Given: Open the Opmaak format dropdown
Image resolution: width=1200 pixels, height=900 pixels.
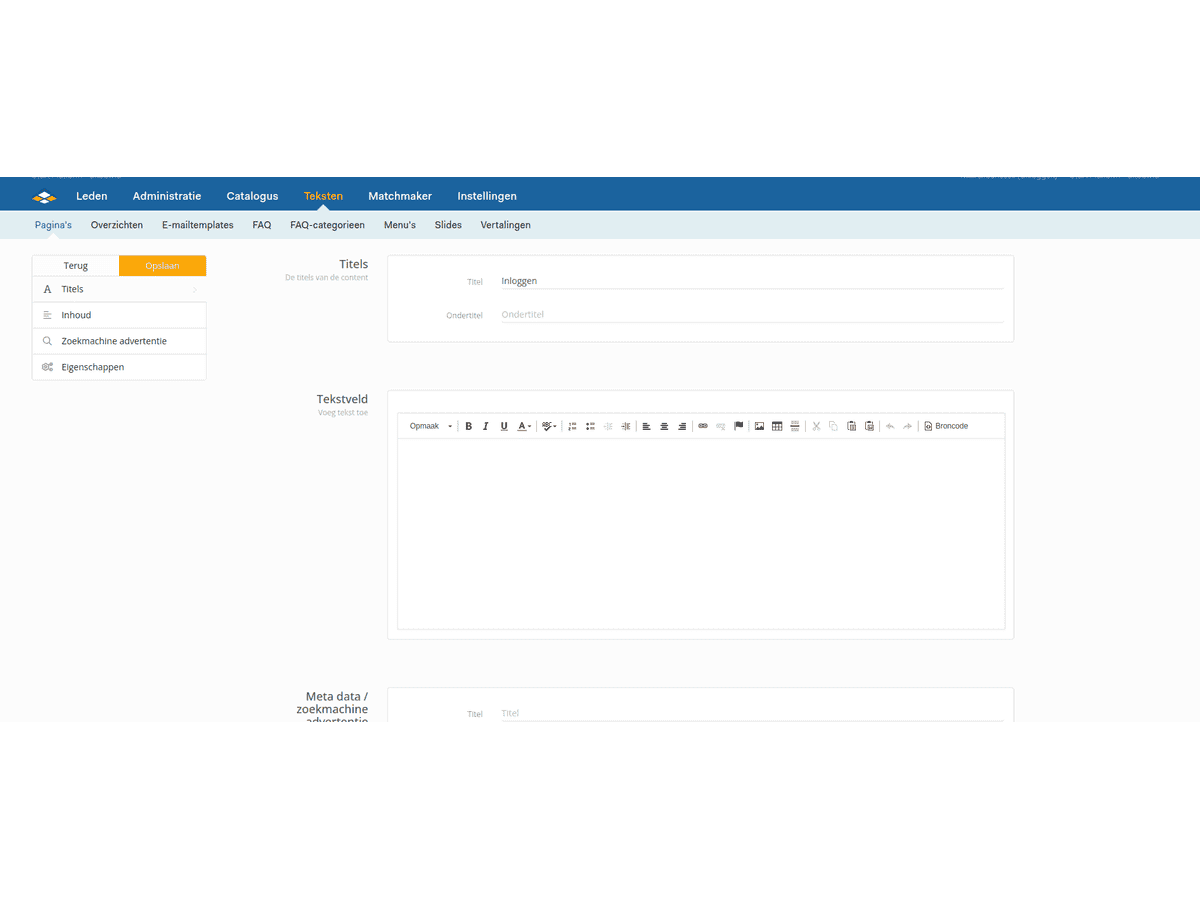Looking at the screenshot, I should 430,426.
